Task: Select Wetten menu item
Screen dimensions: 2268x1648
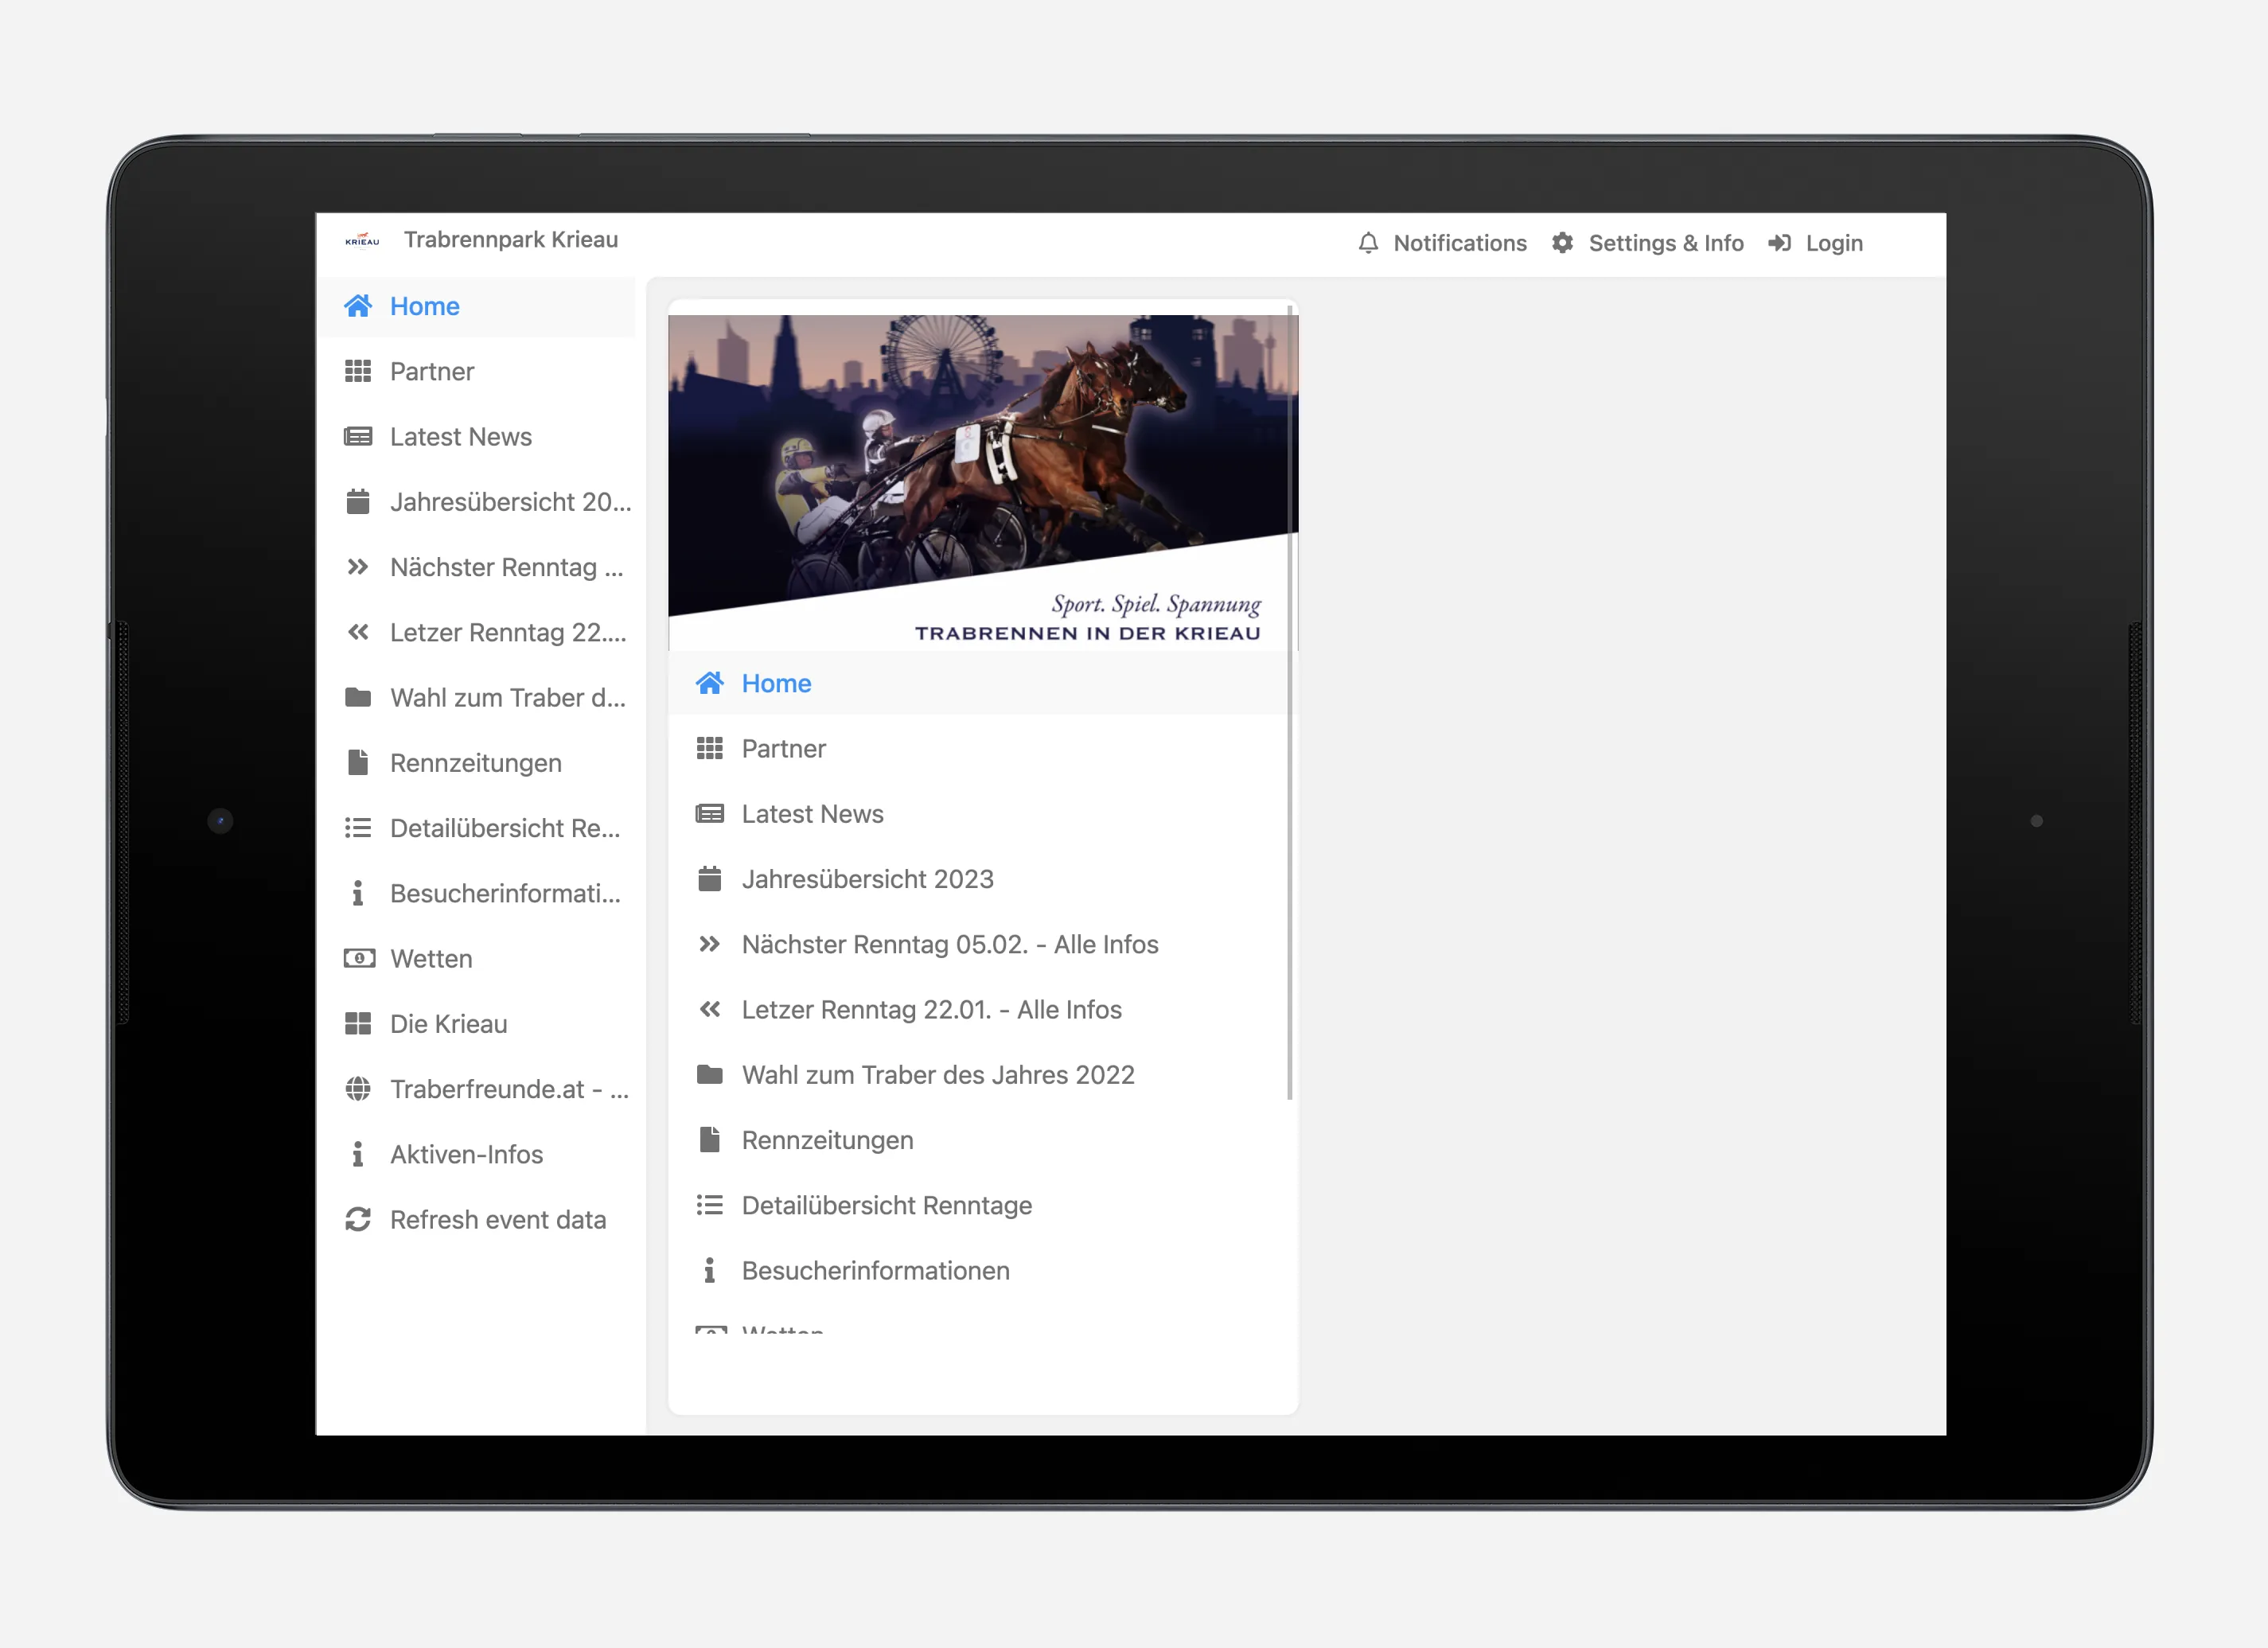Action: tap(431, 958)
